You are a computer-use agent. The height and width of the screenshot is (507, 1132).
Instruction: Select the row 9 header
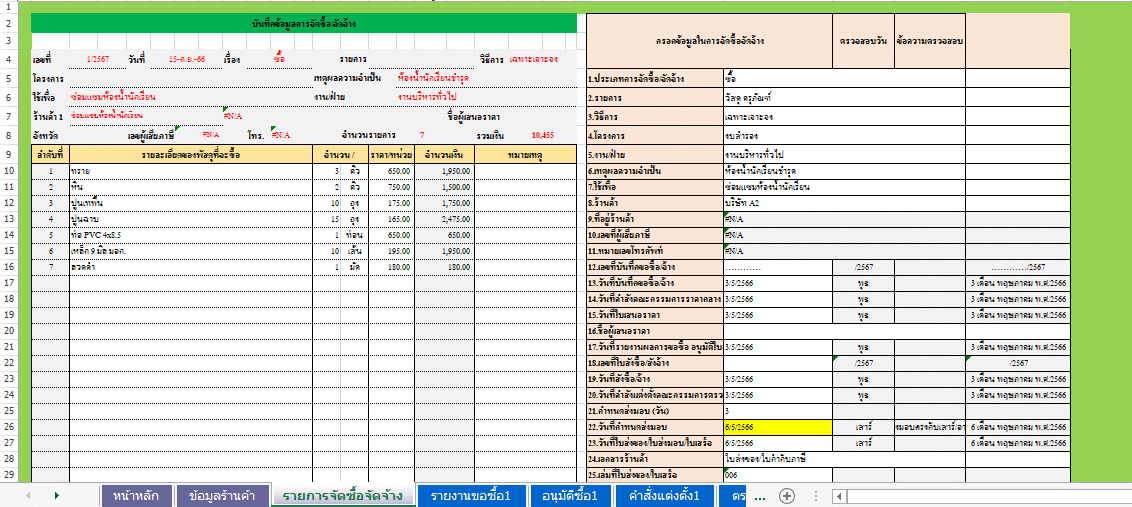pyautogui.click(x=9, y=154)
